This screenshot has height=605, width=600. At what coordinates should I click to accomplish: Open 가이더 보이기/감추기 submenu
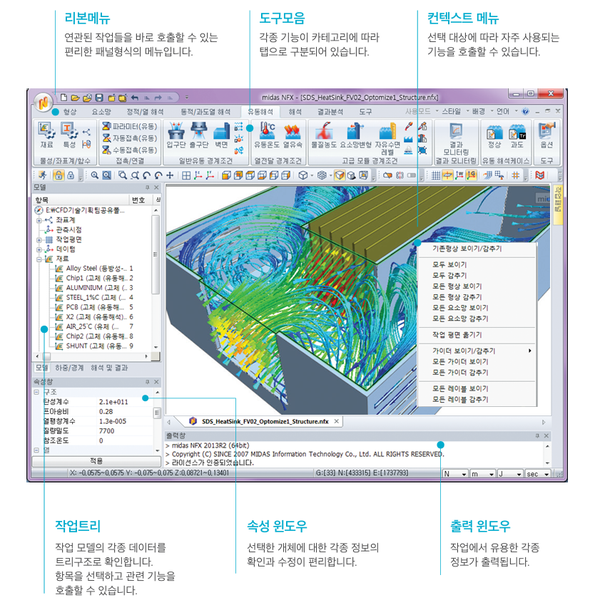[x=477, y=351]
